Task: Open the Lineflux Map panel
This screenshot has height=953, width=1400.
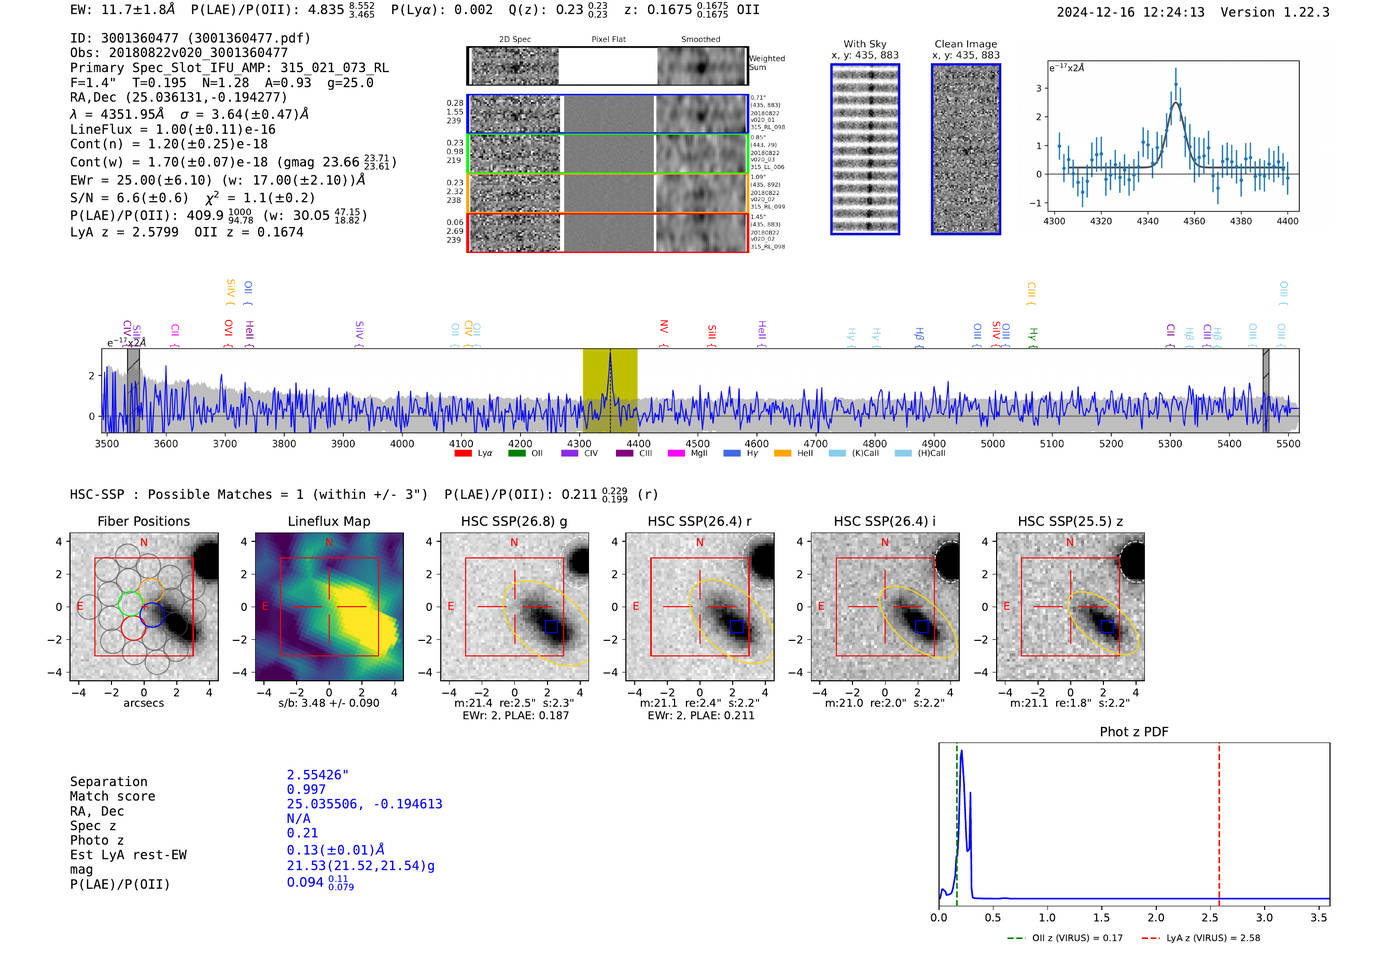Action: click(x=329, y=607)
